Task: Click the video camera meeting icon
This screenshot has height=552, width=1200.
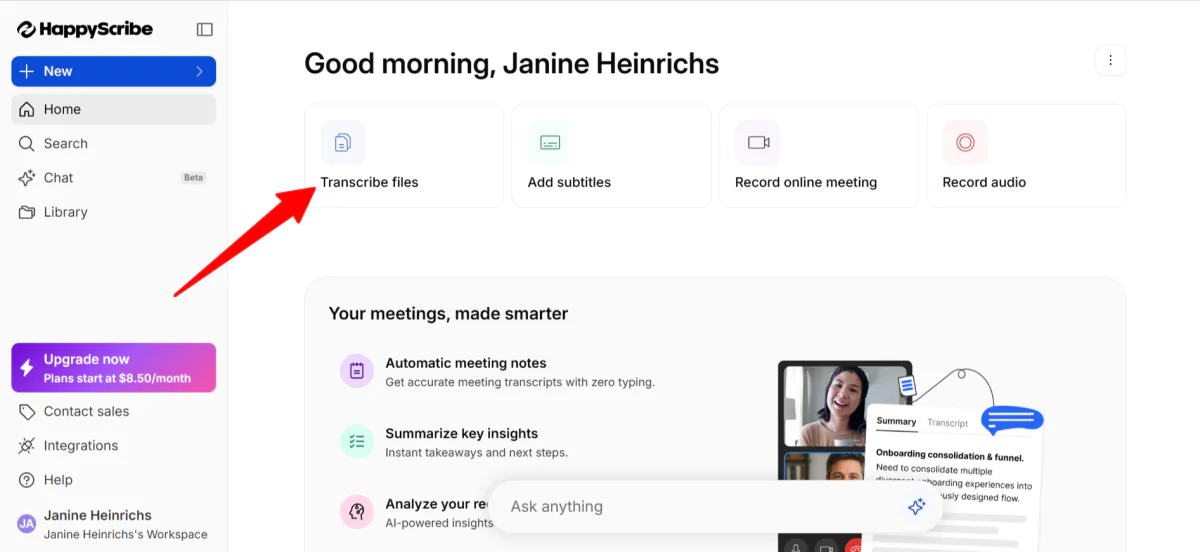Action: point(758,142)
